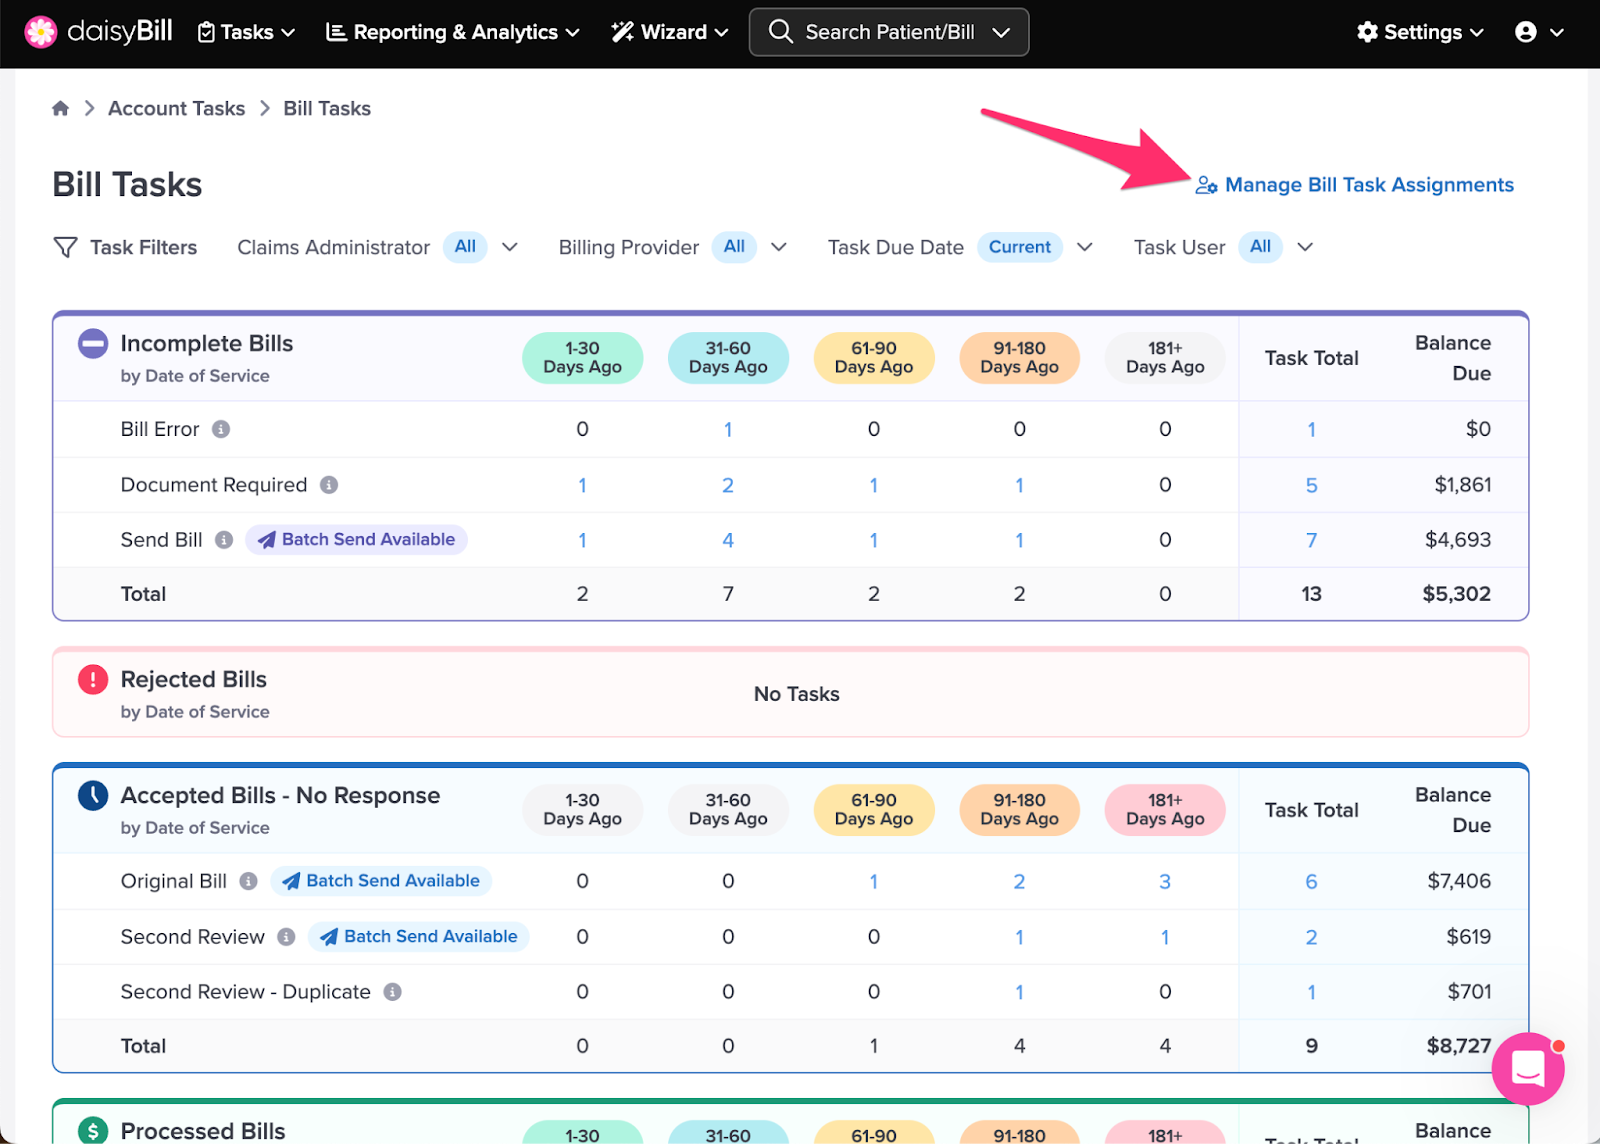Image resolution: width=1600 pixels, height=1144 pixels.
Task: Click Batch Send Available for Send Bill
Action: click(x=356, y=540)
